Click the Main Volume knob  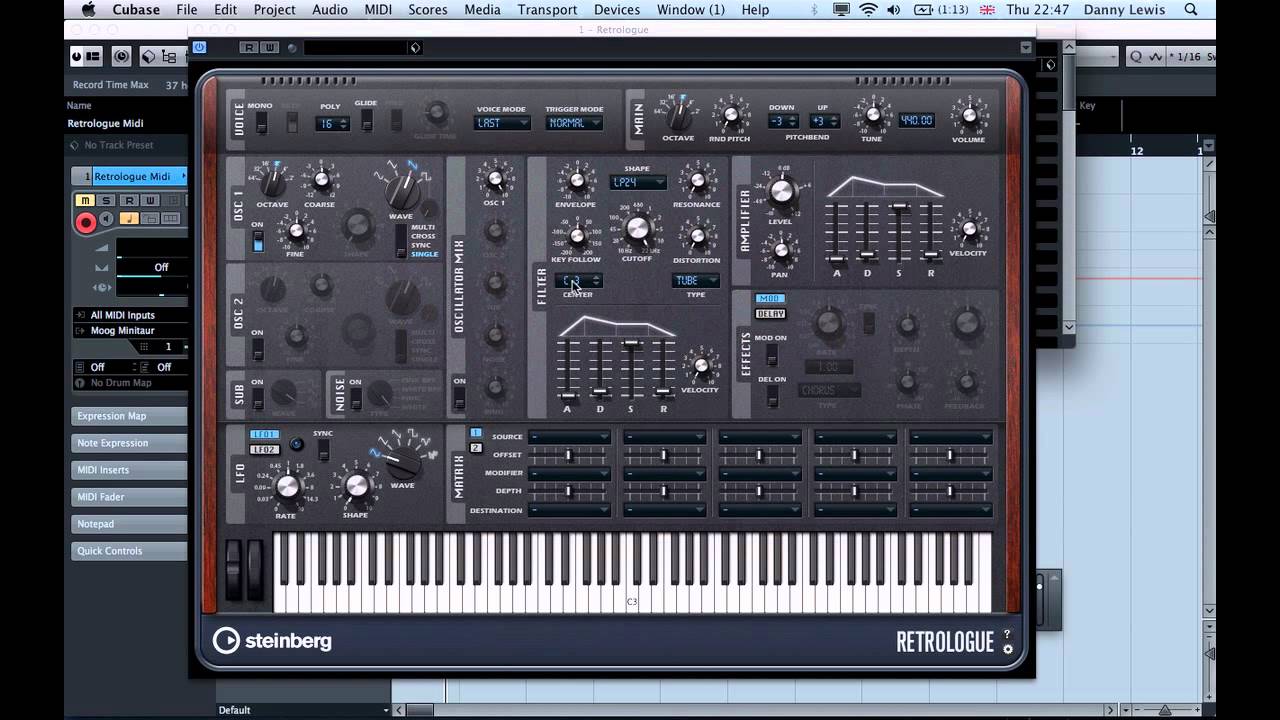click(968, 116)
